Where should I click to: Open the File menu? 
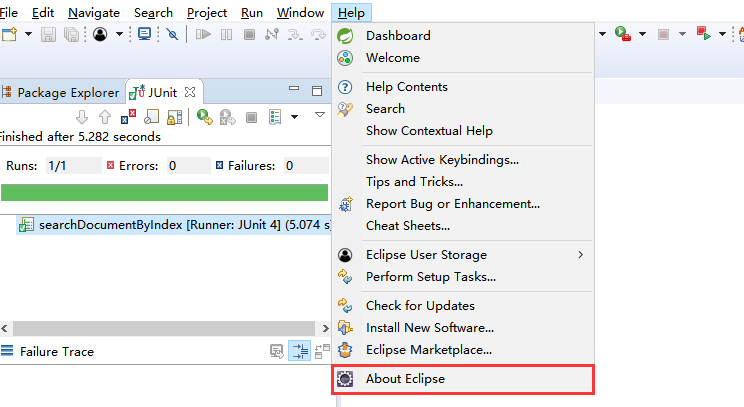[x=9, y=13]
